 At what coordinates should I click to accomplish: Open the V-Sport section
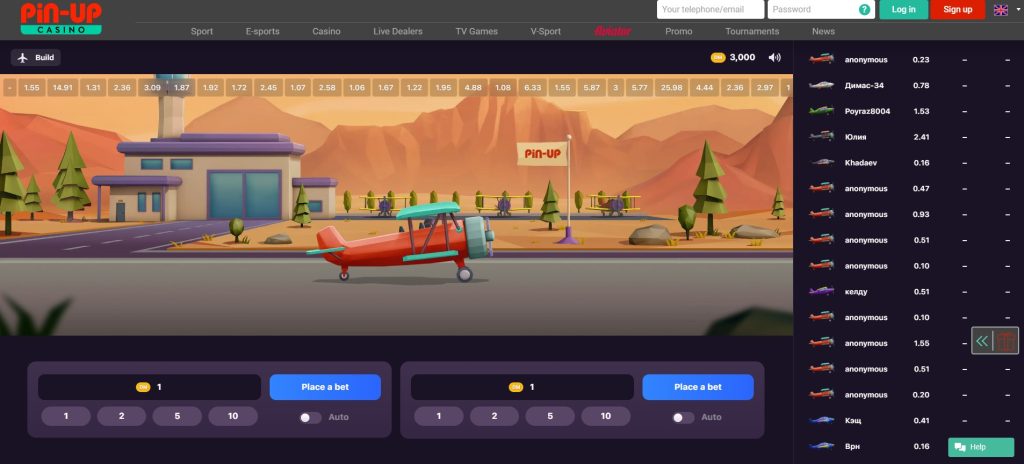[x=545, y=31]
